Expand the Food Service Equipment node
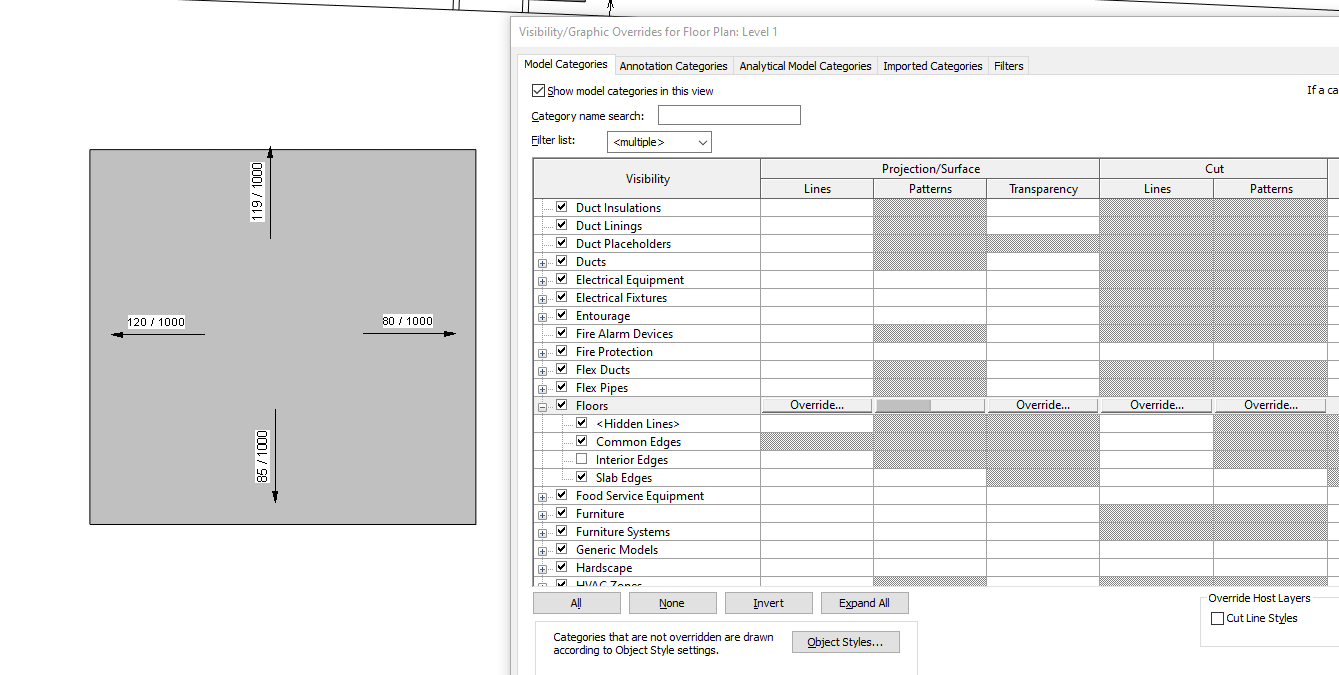The width and height of the screenshot is (1339, 675). coord(543,497)
